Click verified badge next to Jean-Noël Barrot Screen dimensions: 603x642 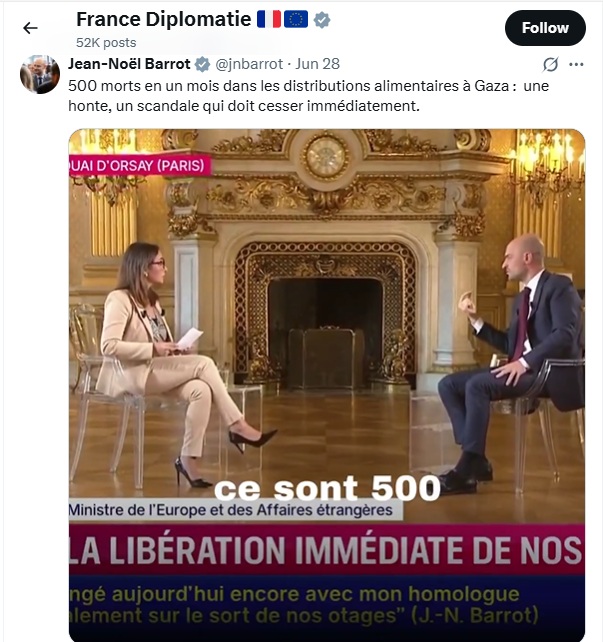[x=202, y=64]
